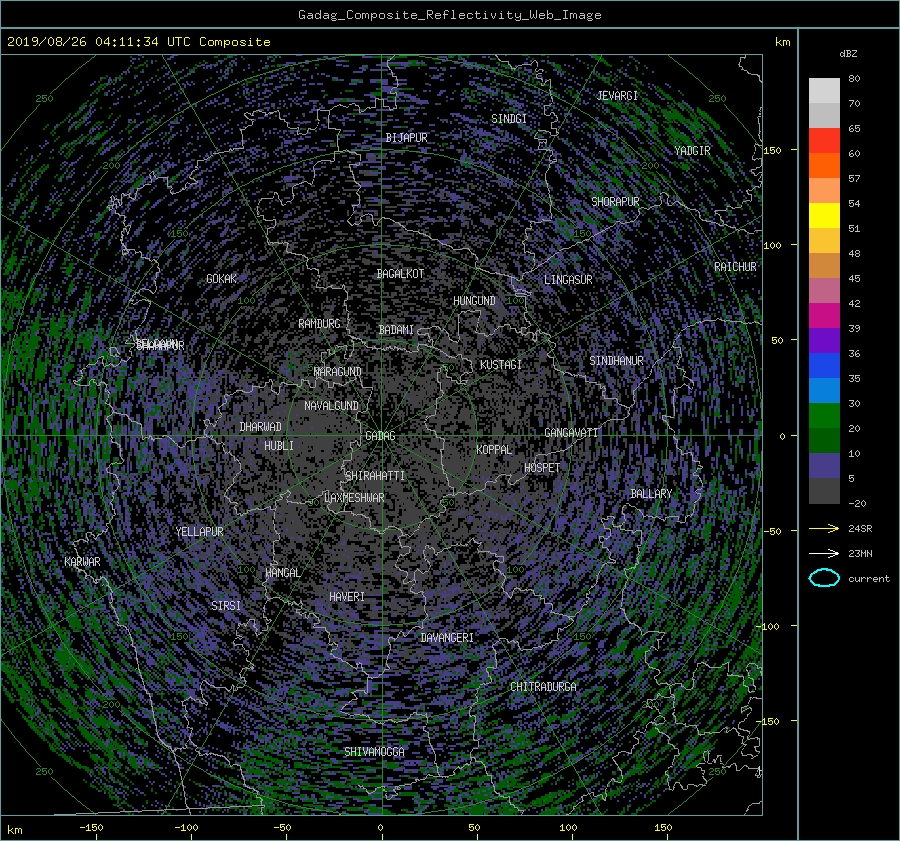Viewport: 900px width, 841px height.
Task: Click the YELLAPUR city label
Action: 199,532
